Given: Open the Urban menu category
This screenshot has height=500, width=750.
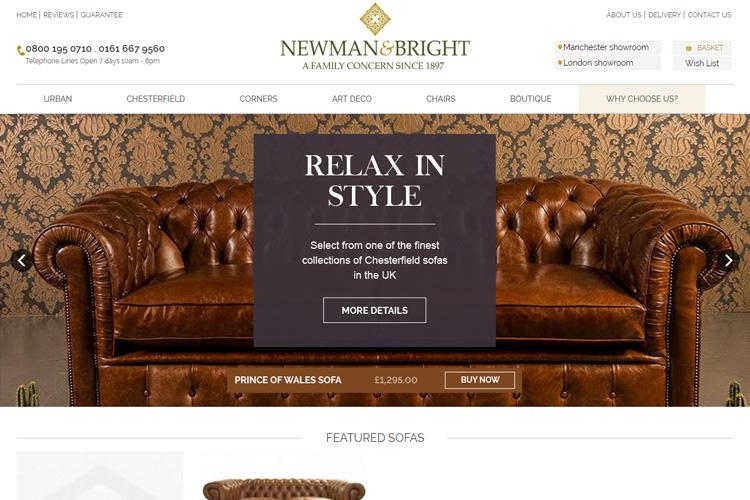Looking at the screenshot, I should coord(58,99).
